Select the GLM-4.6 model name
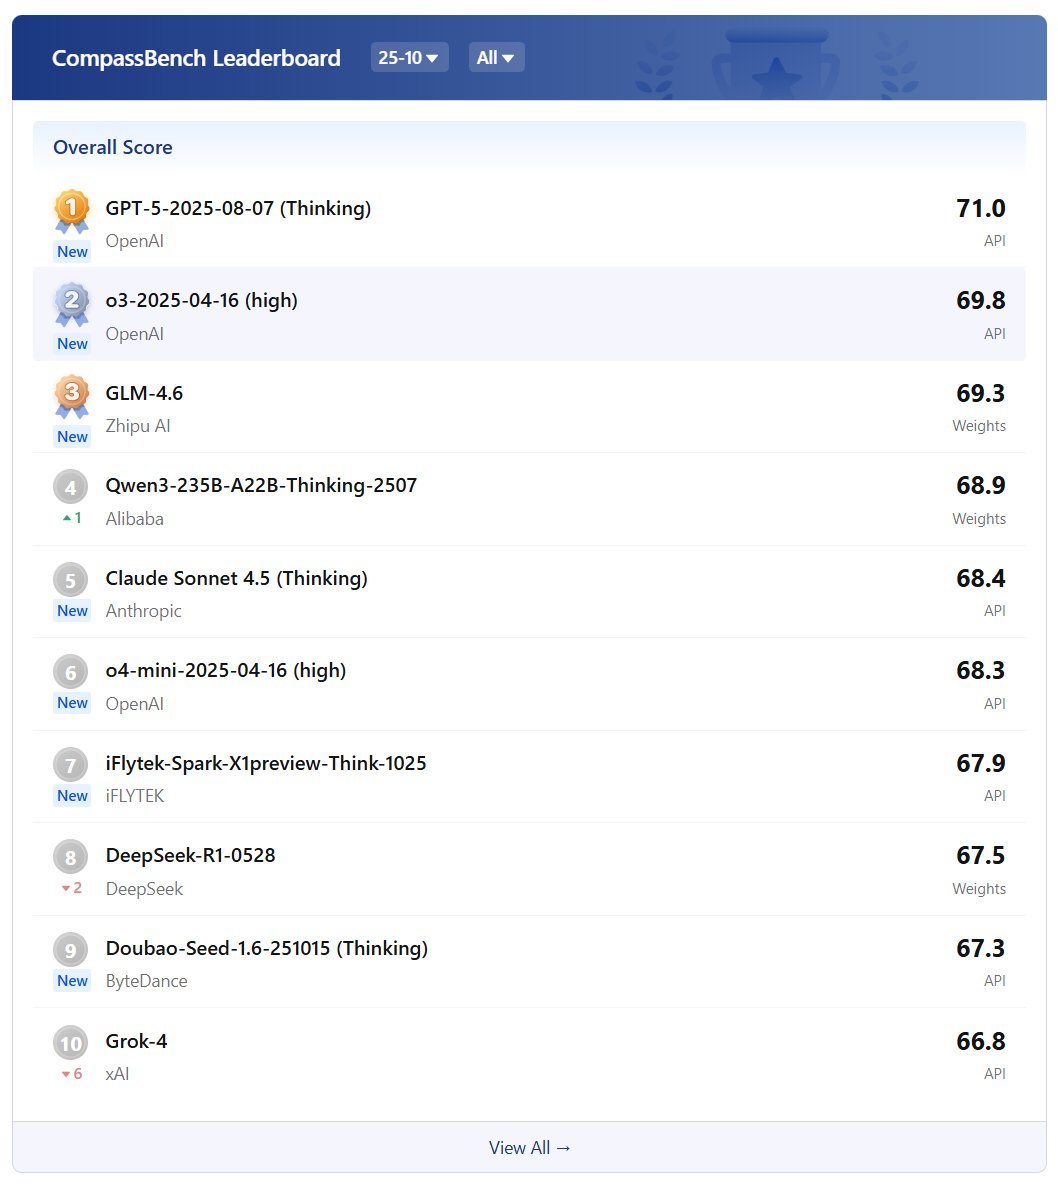This screenshot has height=1186, width=1058. [144, 393]
